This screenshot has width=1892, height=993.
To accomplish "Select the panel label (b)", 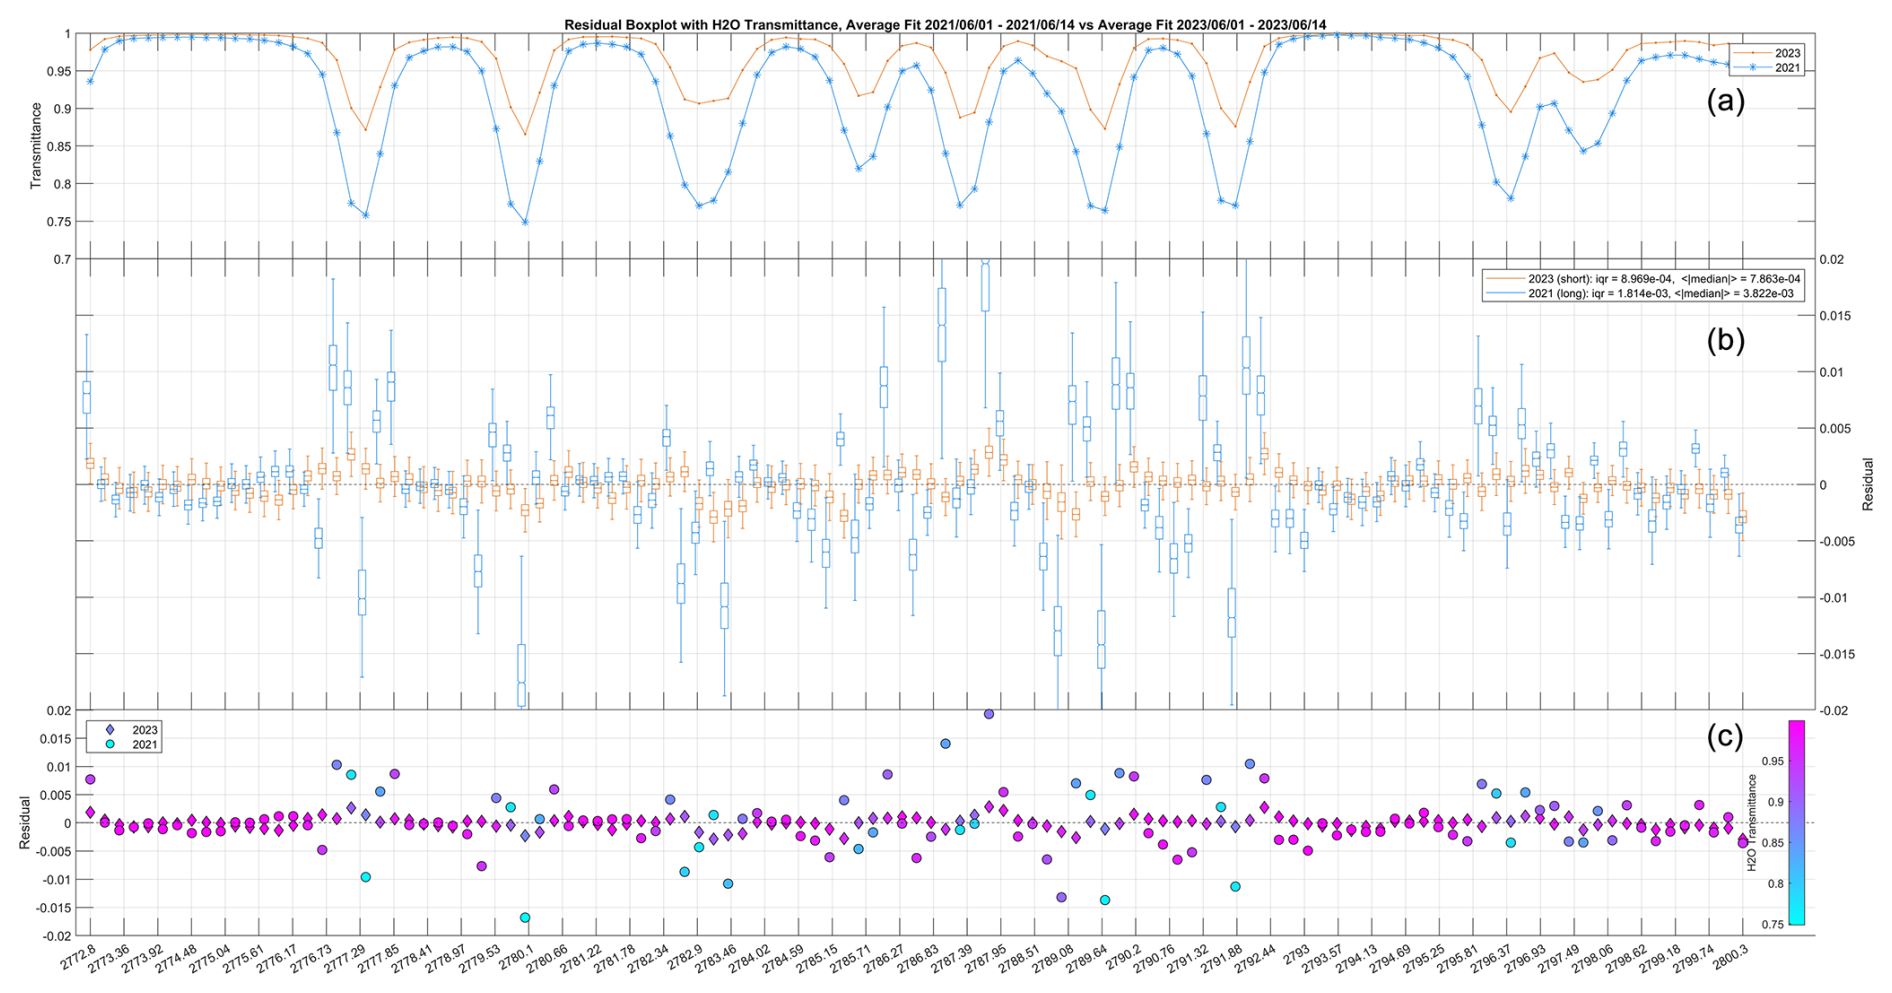I will coord(1725,340).
